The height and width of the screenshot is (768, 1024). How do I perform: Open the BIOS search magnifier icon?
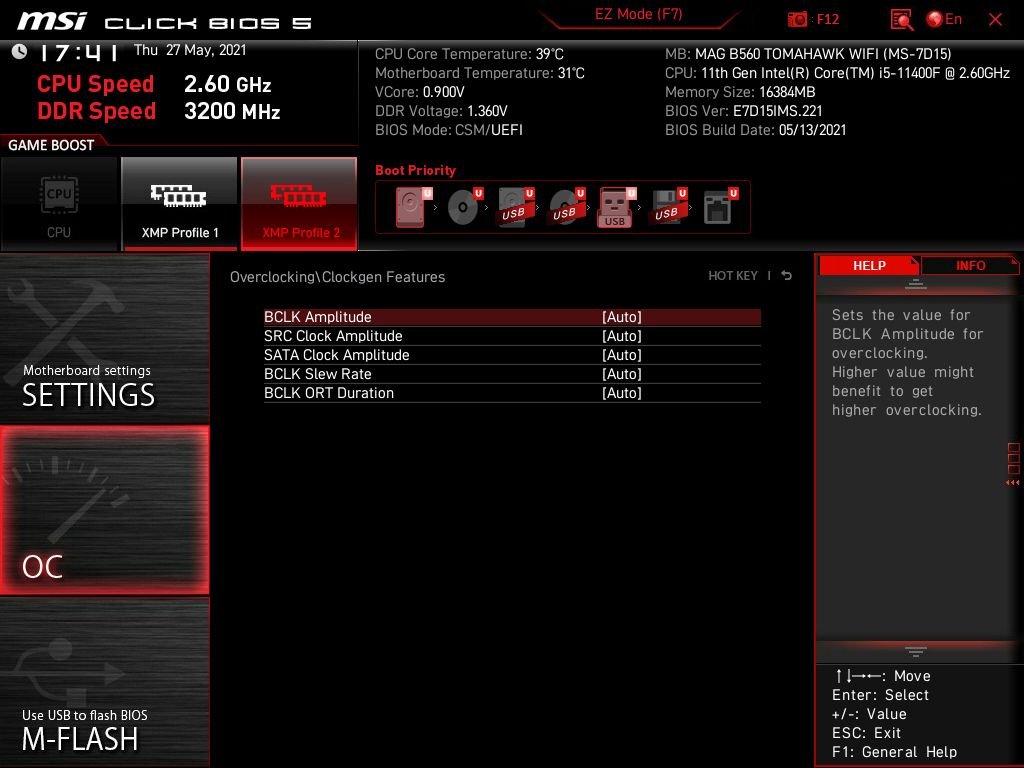901,20
